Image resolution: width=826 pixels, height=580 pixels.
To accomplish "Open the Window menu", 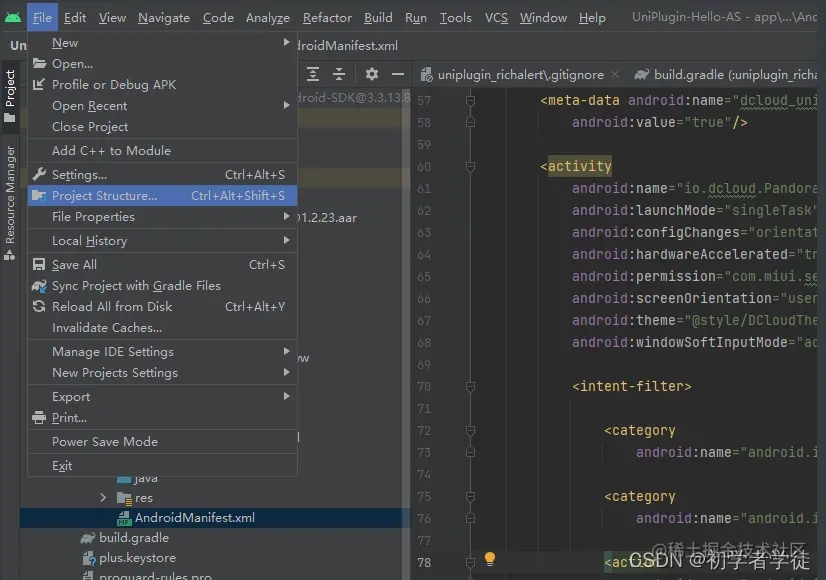I will (x=543, y=18).
